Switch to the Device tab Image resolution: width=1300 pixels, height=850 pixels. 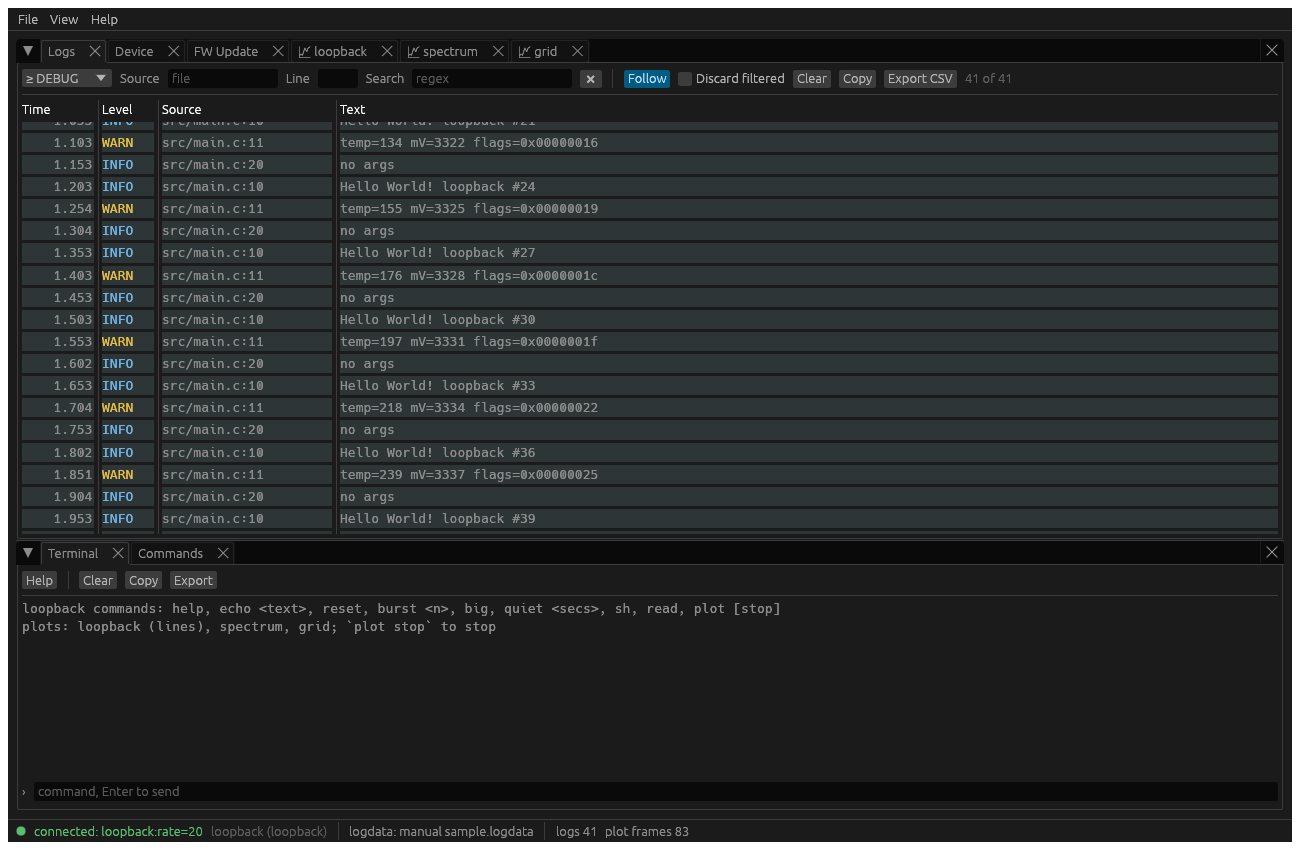tap(134, 51)
